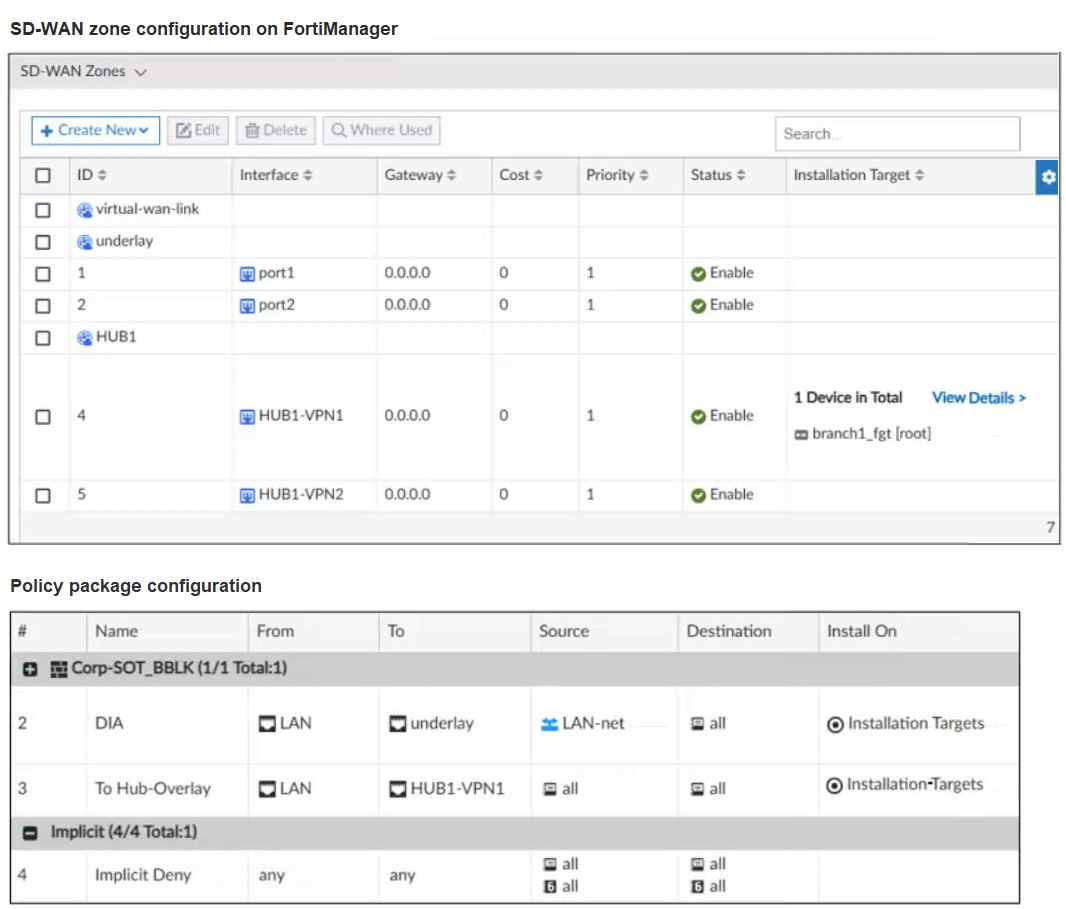Click port2 Enable status check icon

click(x=698, y=306)
